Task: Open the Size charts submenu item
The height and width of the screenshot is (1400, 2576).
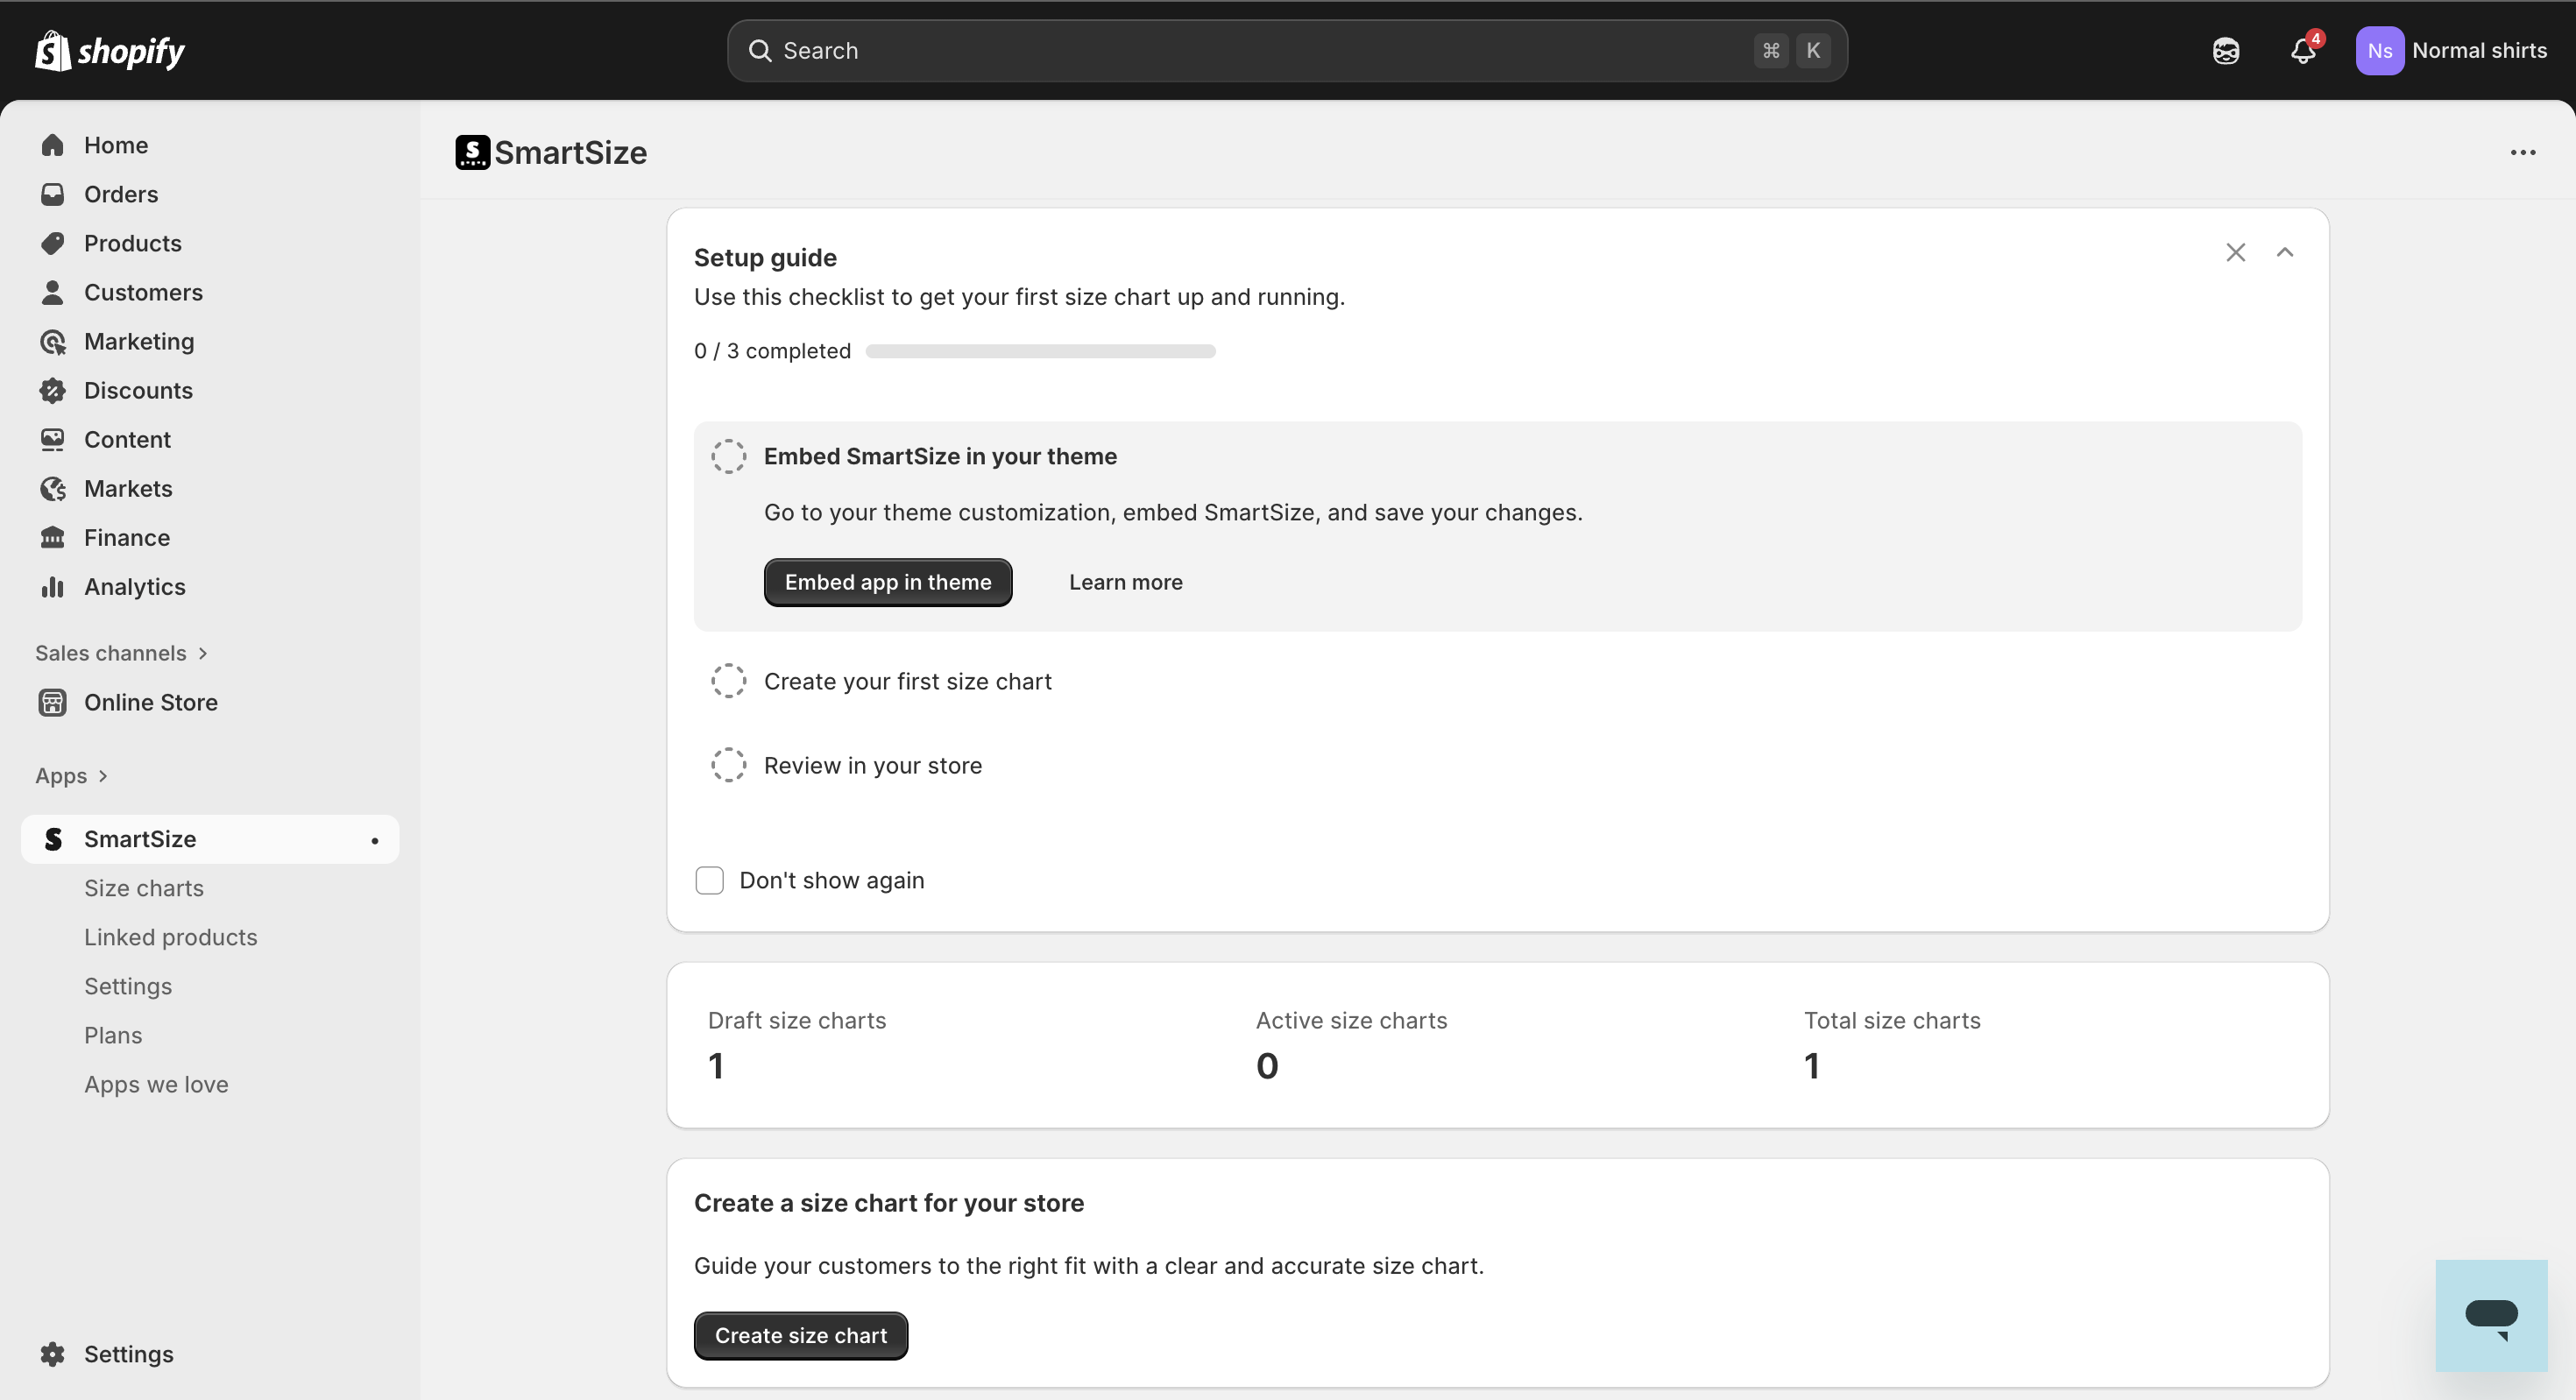Action: [x=143, y=888]
